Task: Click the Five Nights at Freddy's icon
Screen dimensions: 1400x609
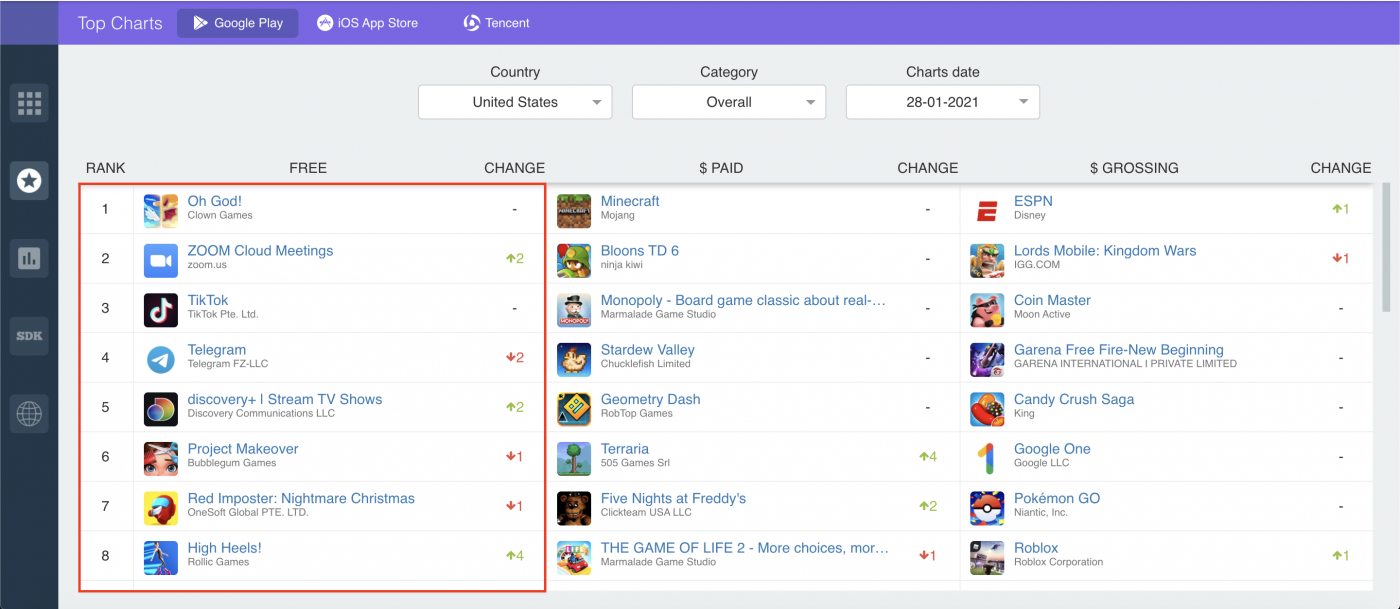Action: pyautogui.click(x=574, y=508)
